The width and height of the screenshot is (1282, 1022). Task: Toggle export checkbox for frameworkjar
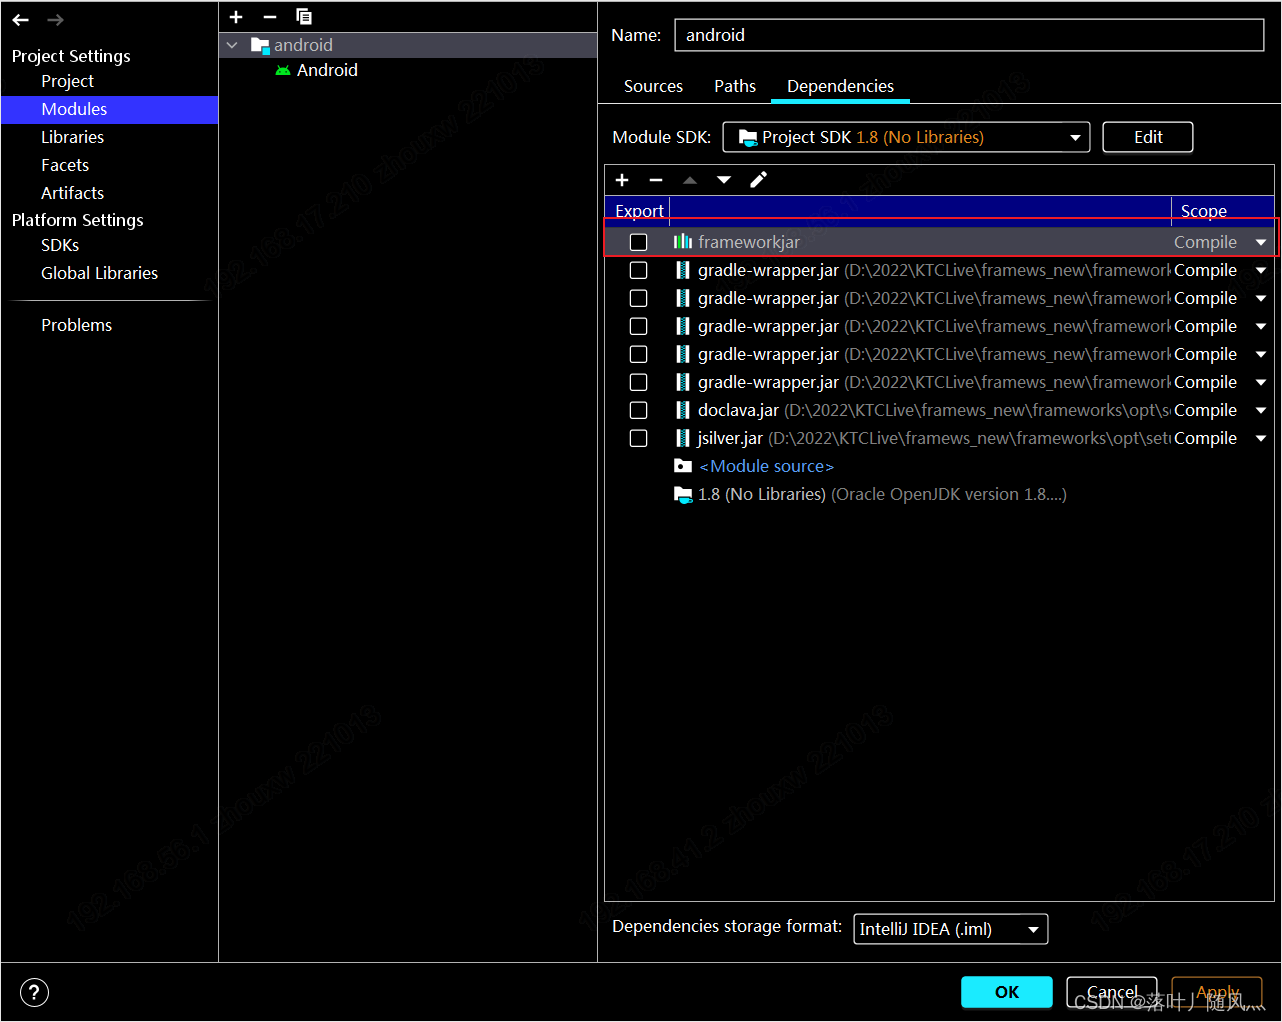pyautogui.click(x=638, y=242)
